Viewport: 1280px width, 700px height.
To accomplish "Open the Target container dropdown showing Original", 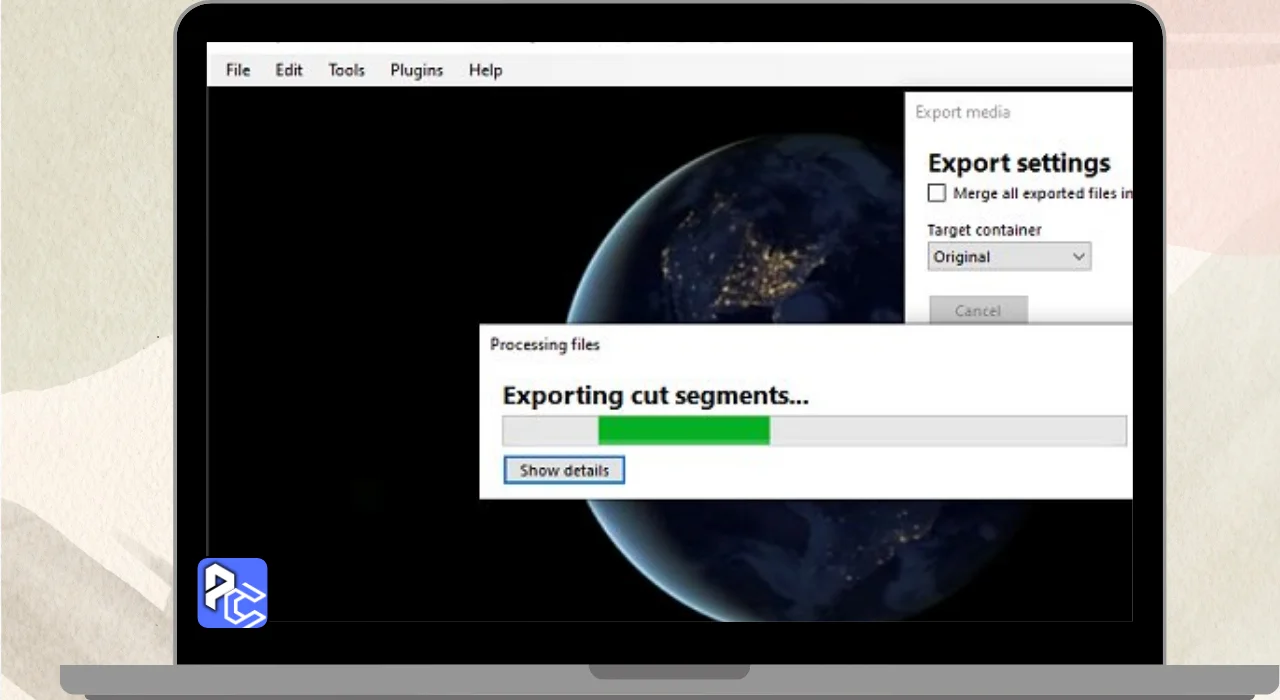I will point(1008,257).
